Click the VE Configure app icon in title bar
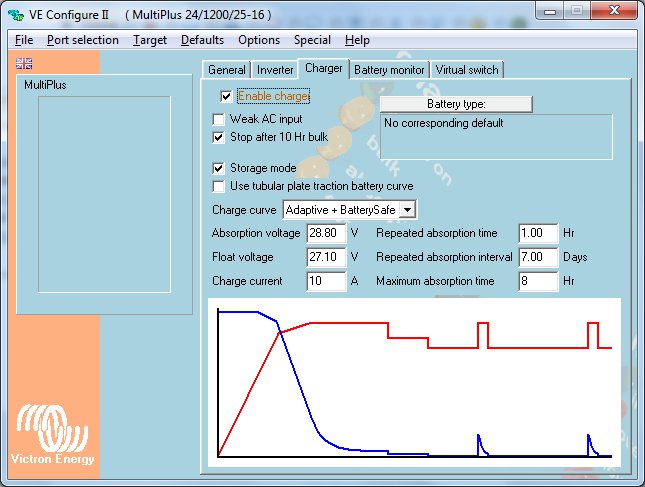645x487 pixels. (x=16, y=15)
